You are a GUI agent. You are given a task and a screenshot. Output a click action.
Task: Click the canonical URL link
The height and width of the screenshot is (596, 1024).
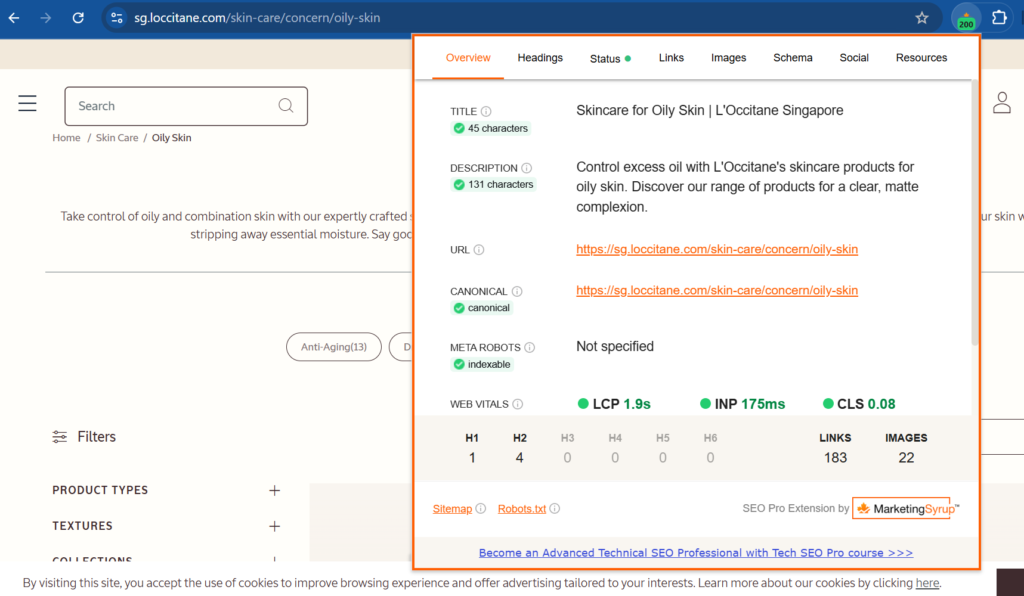[717, 291]
